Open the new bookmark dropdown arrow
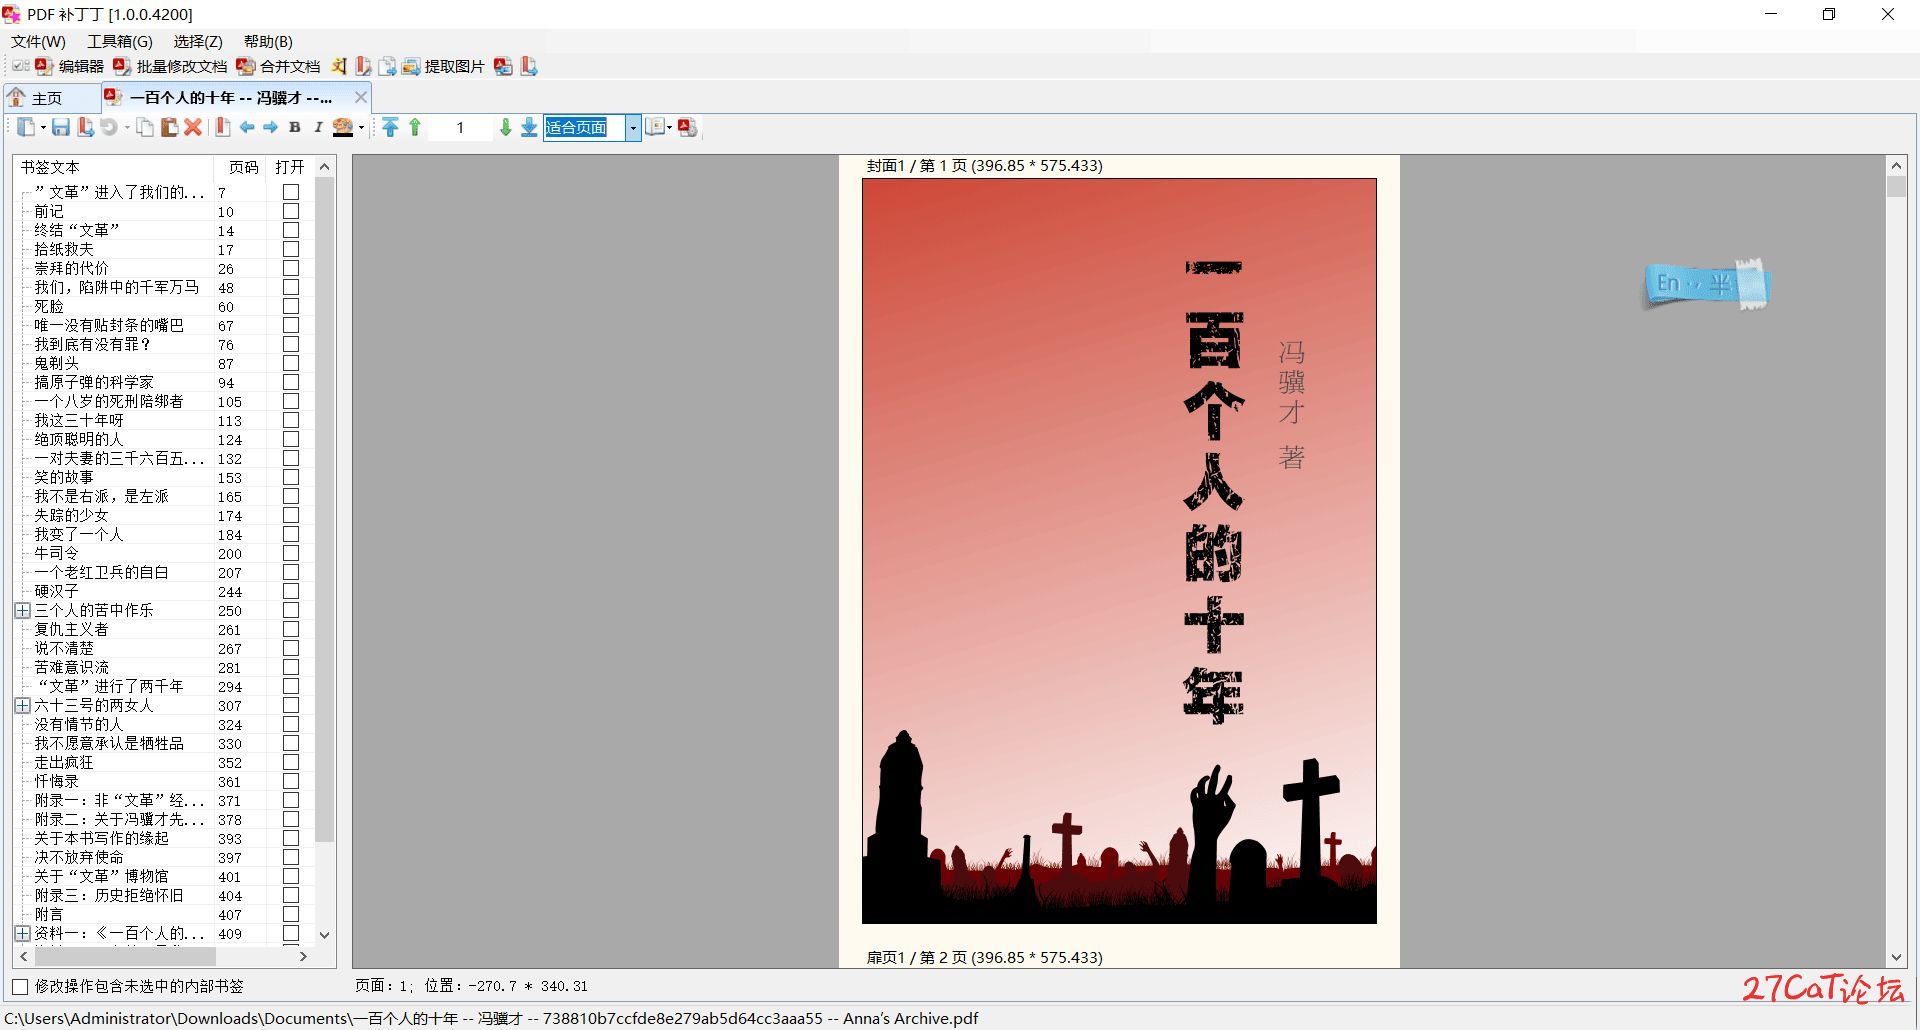 point(43,127)
